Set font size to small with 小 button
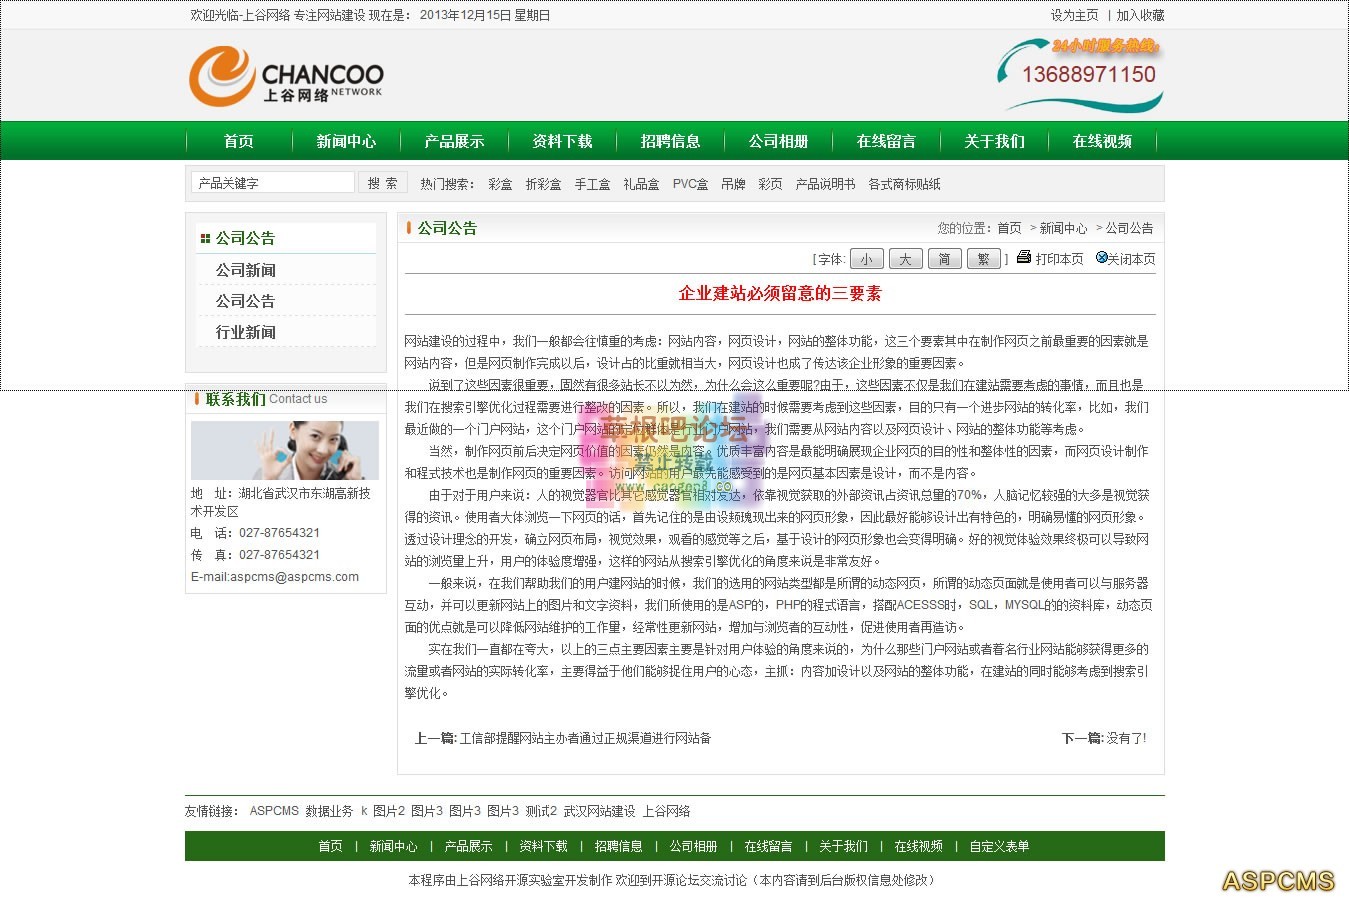 point(866,259)
